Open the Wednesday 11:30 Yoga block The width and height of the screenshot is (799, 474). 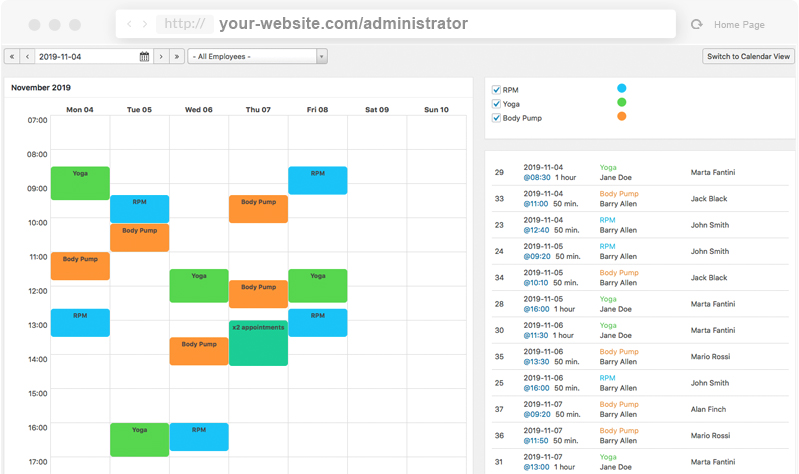coord(199,285)
